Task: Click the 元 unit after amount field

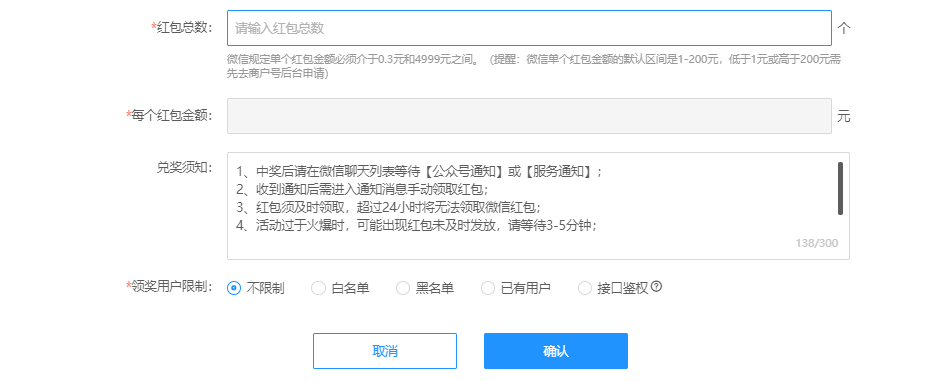Action: point(843,116)
